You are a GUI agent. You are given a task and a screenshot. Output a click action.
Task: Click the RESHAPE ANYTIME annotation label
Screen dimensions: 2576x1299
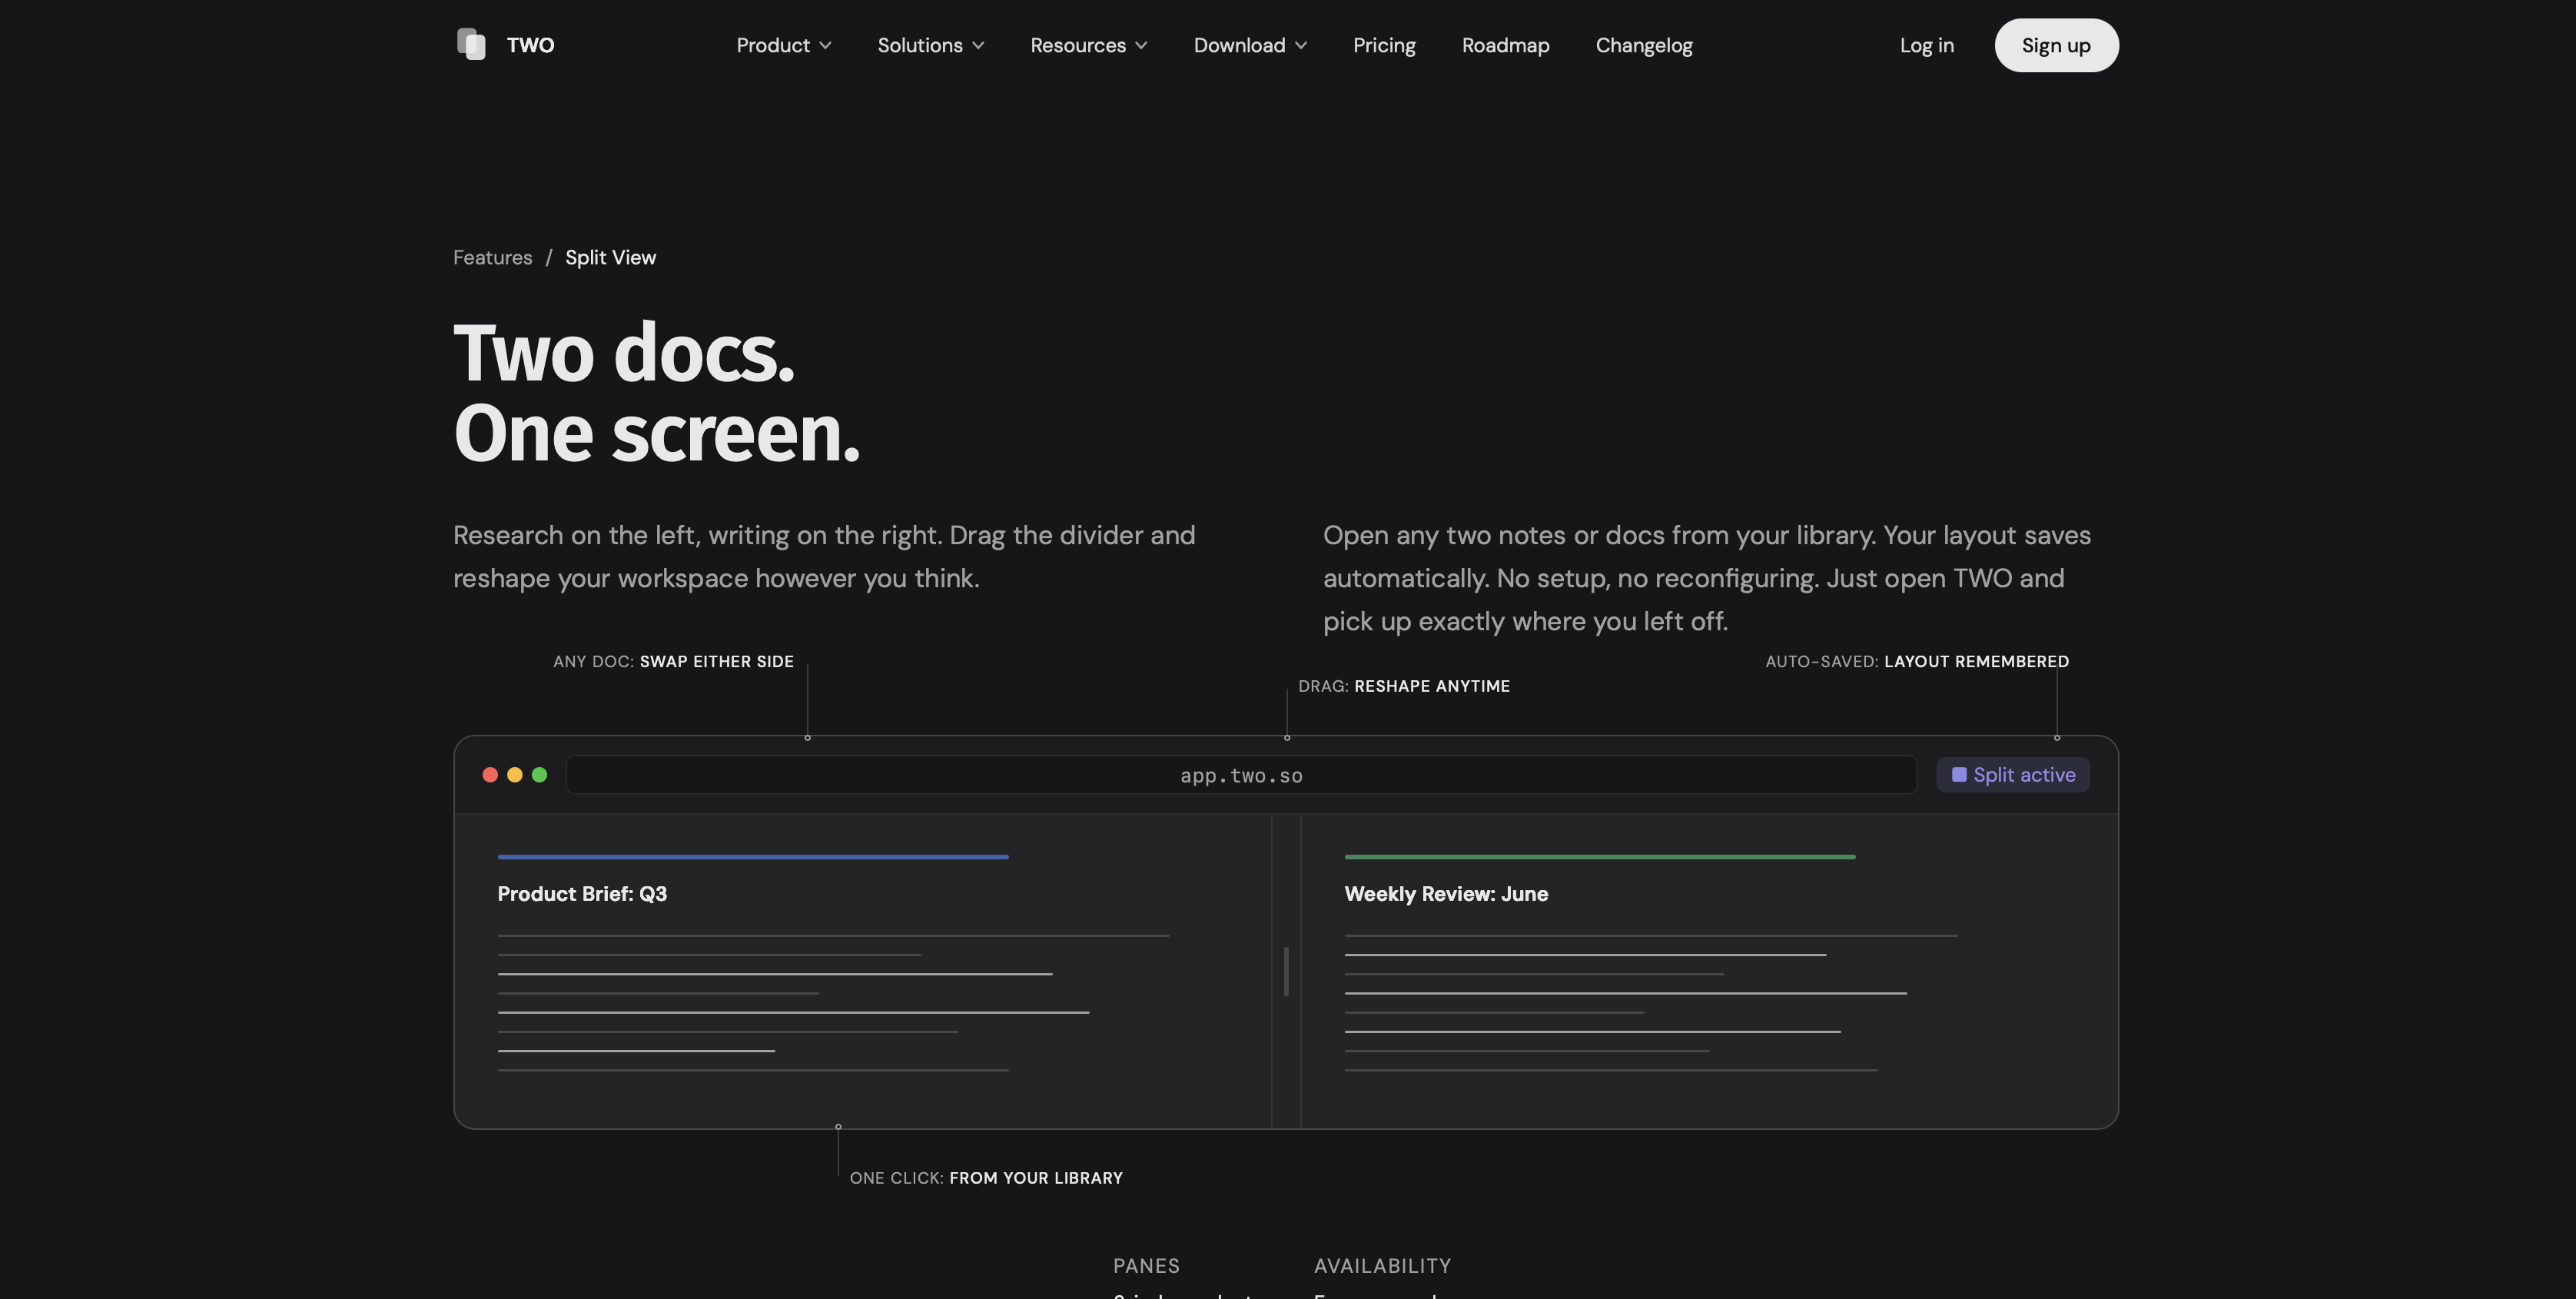pyautogui.click(x=1432, y=686)
